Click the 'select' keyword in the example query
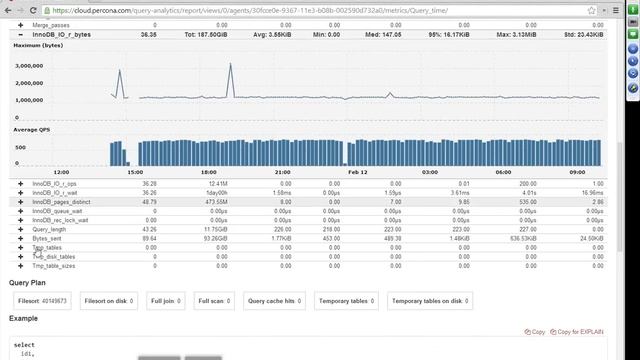Image resolution: width=640 pixels, height=360 pixels. coord(24,345)
